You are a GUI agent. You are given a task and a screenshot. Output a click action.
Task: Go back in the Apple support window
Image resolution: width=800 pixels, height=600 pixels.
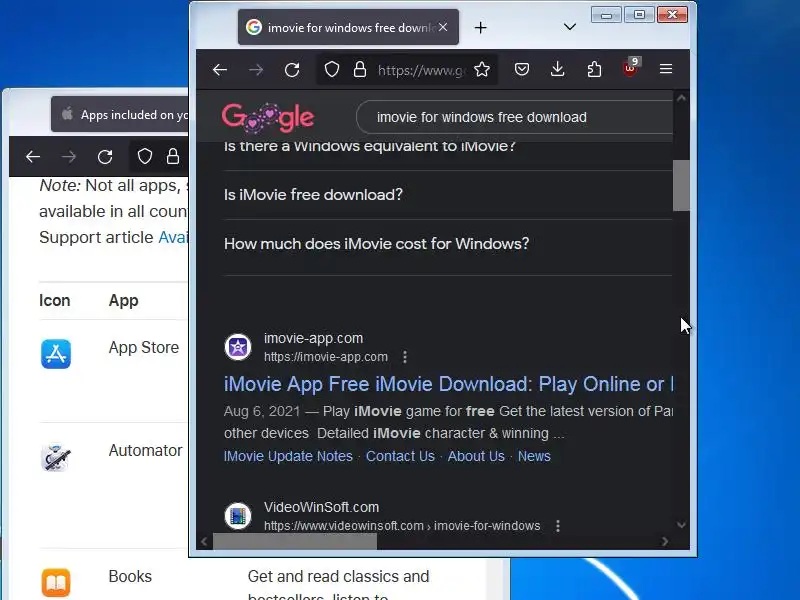33,157
